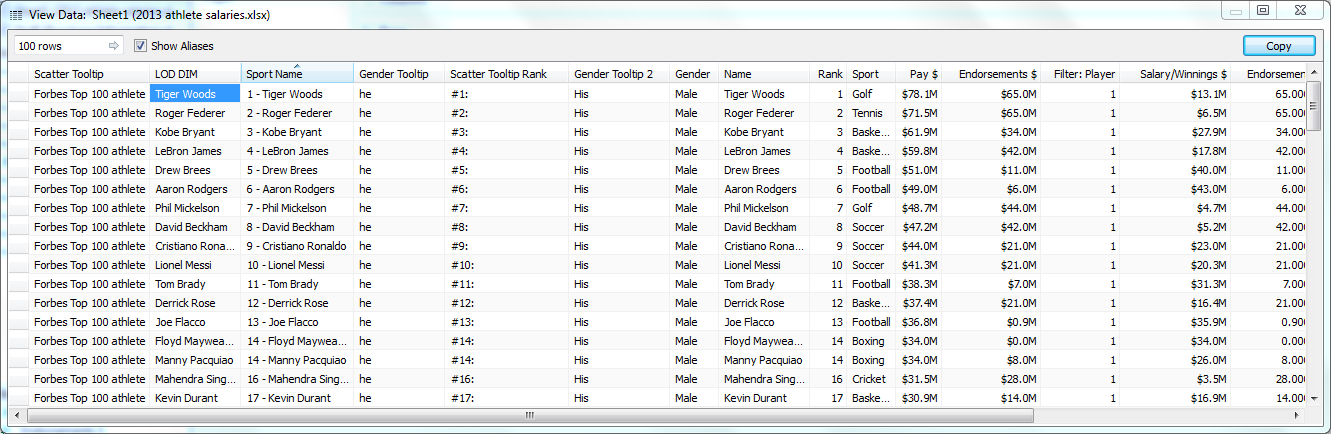Select the Endorsements $ column header

[x=991, y=74]
